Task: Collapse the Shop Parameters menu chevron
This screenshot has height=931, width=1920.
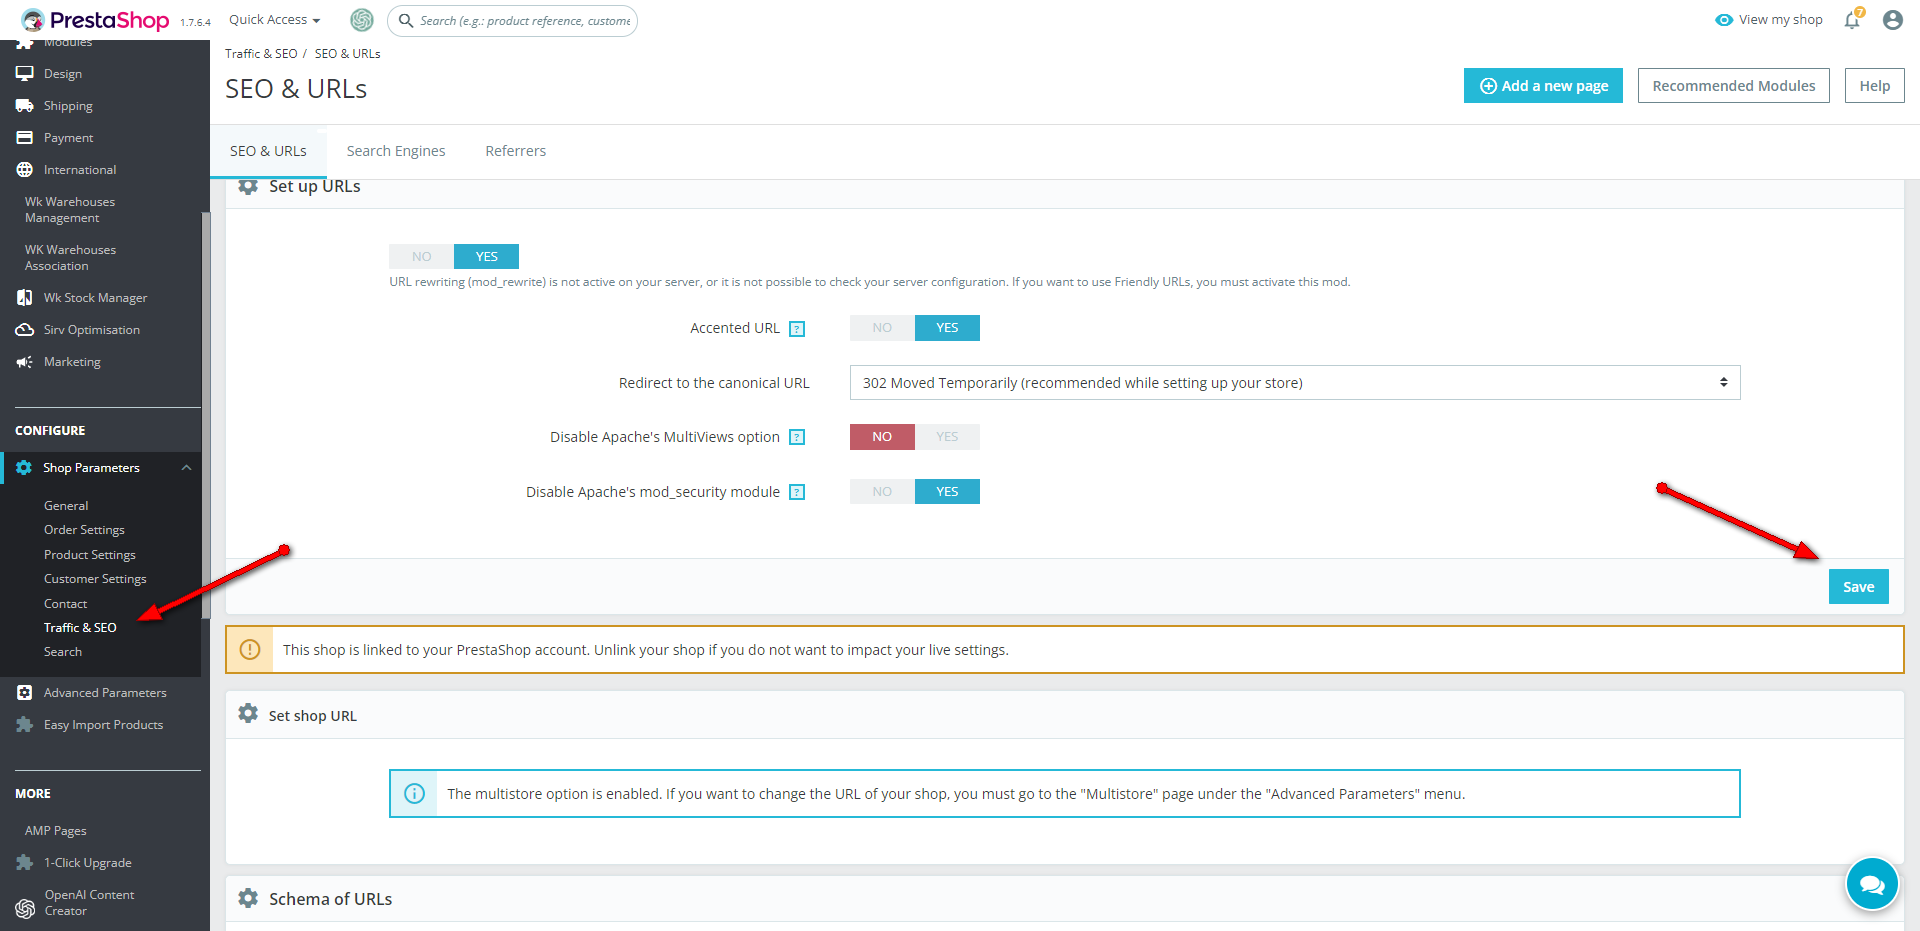Action: click(x=186, y=468)
